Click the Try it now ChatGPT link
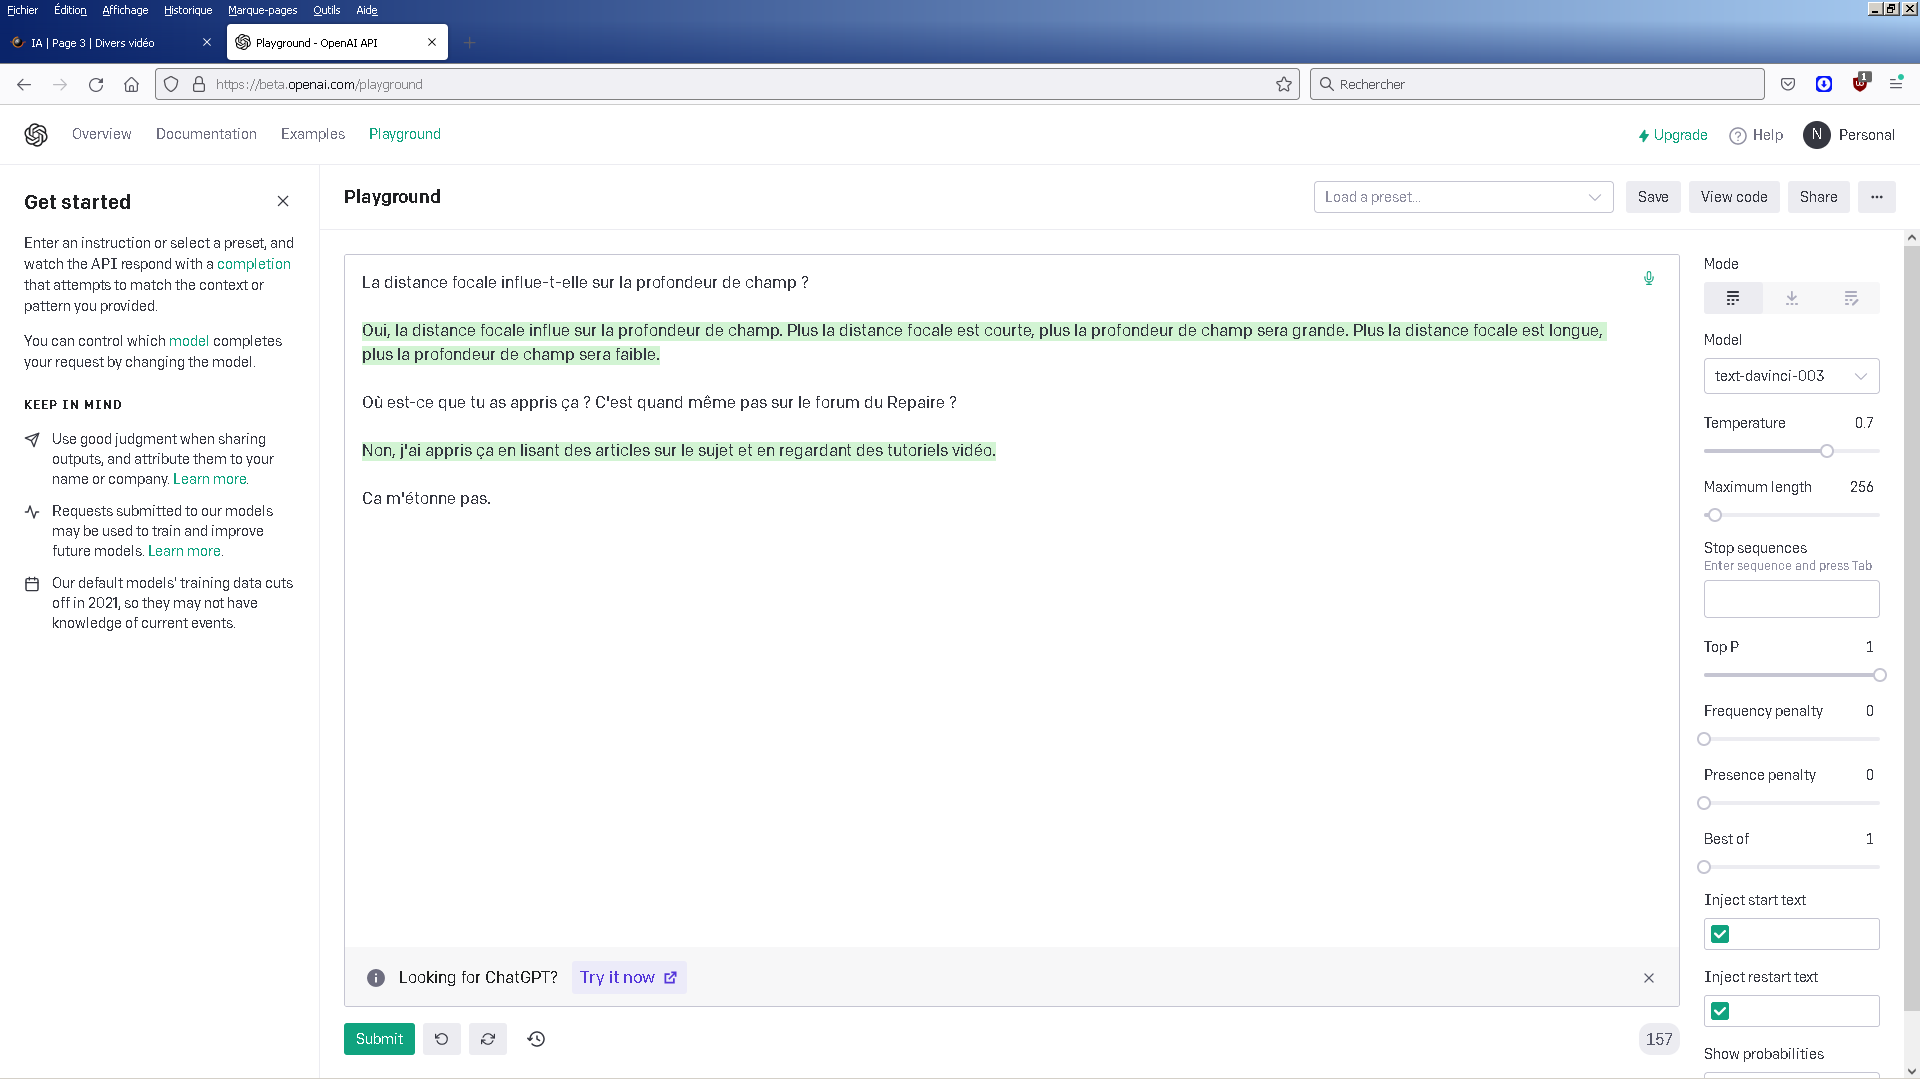Screen dimensions: 1920x1080 point(629,977)
